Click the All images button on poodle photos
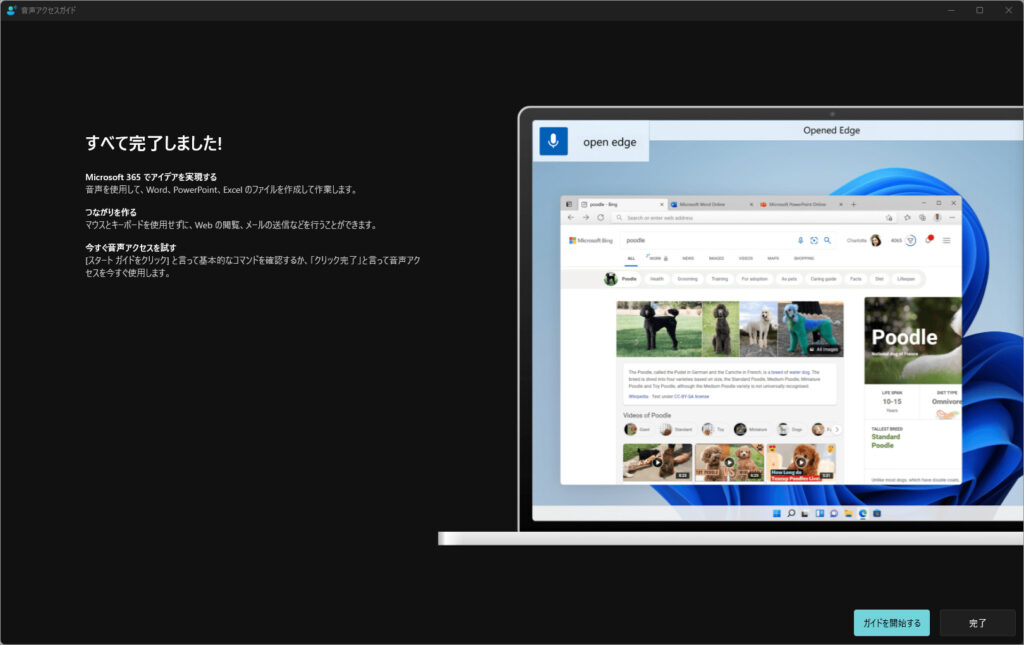The image size is (1024, 645). (825, 349)
